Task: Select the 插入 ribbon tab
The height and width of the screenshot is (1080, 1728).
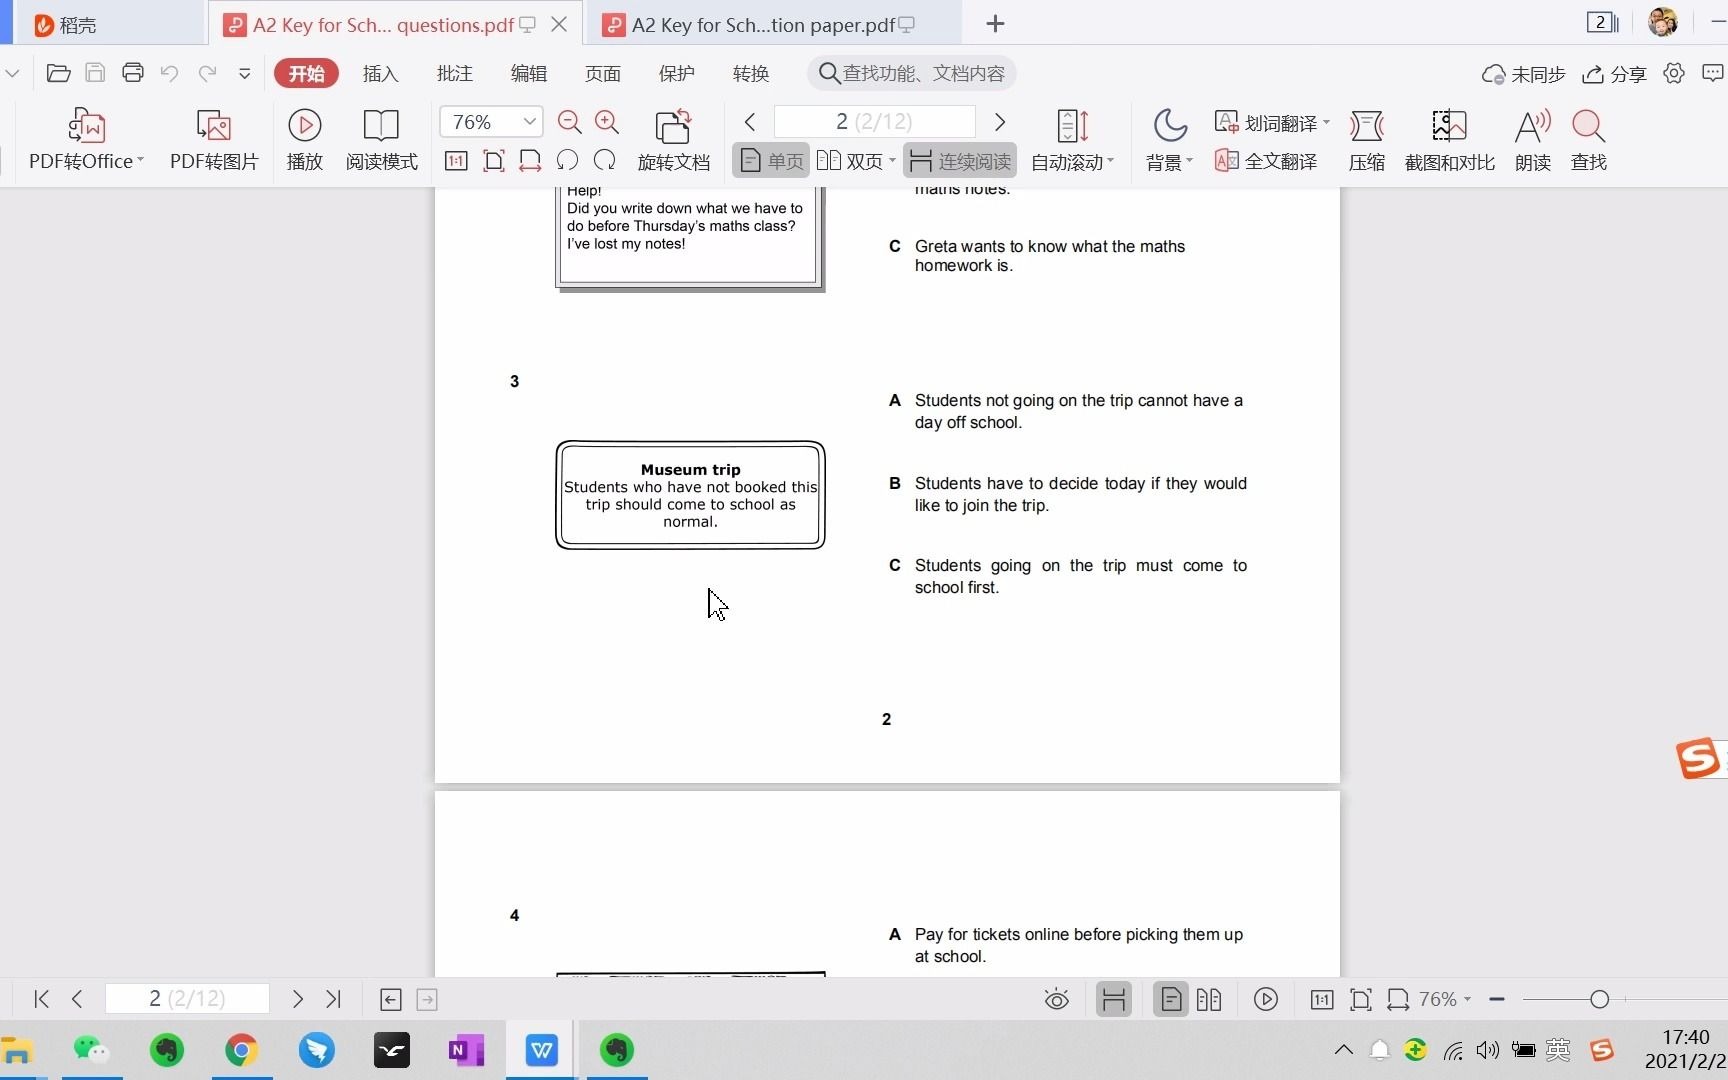Action: [x=380, y=74]
